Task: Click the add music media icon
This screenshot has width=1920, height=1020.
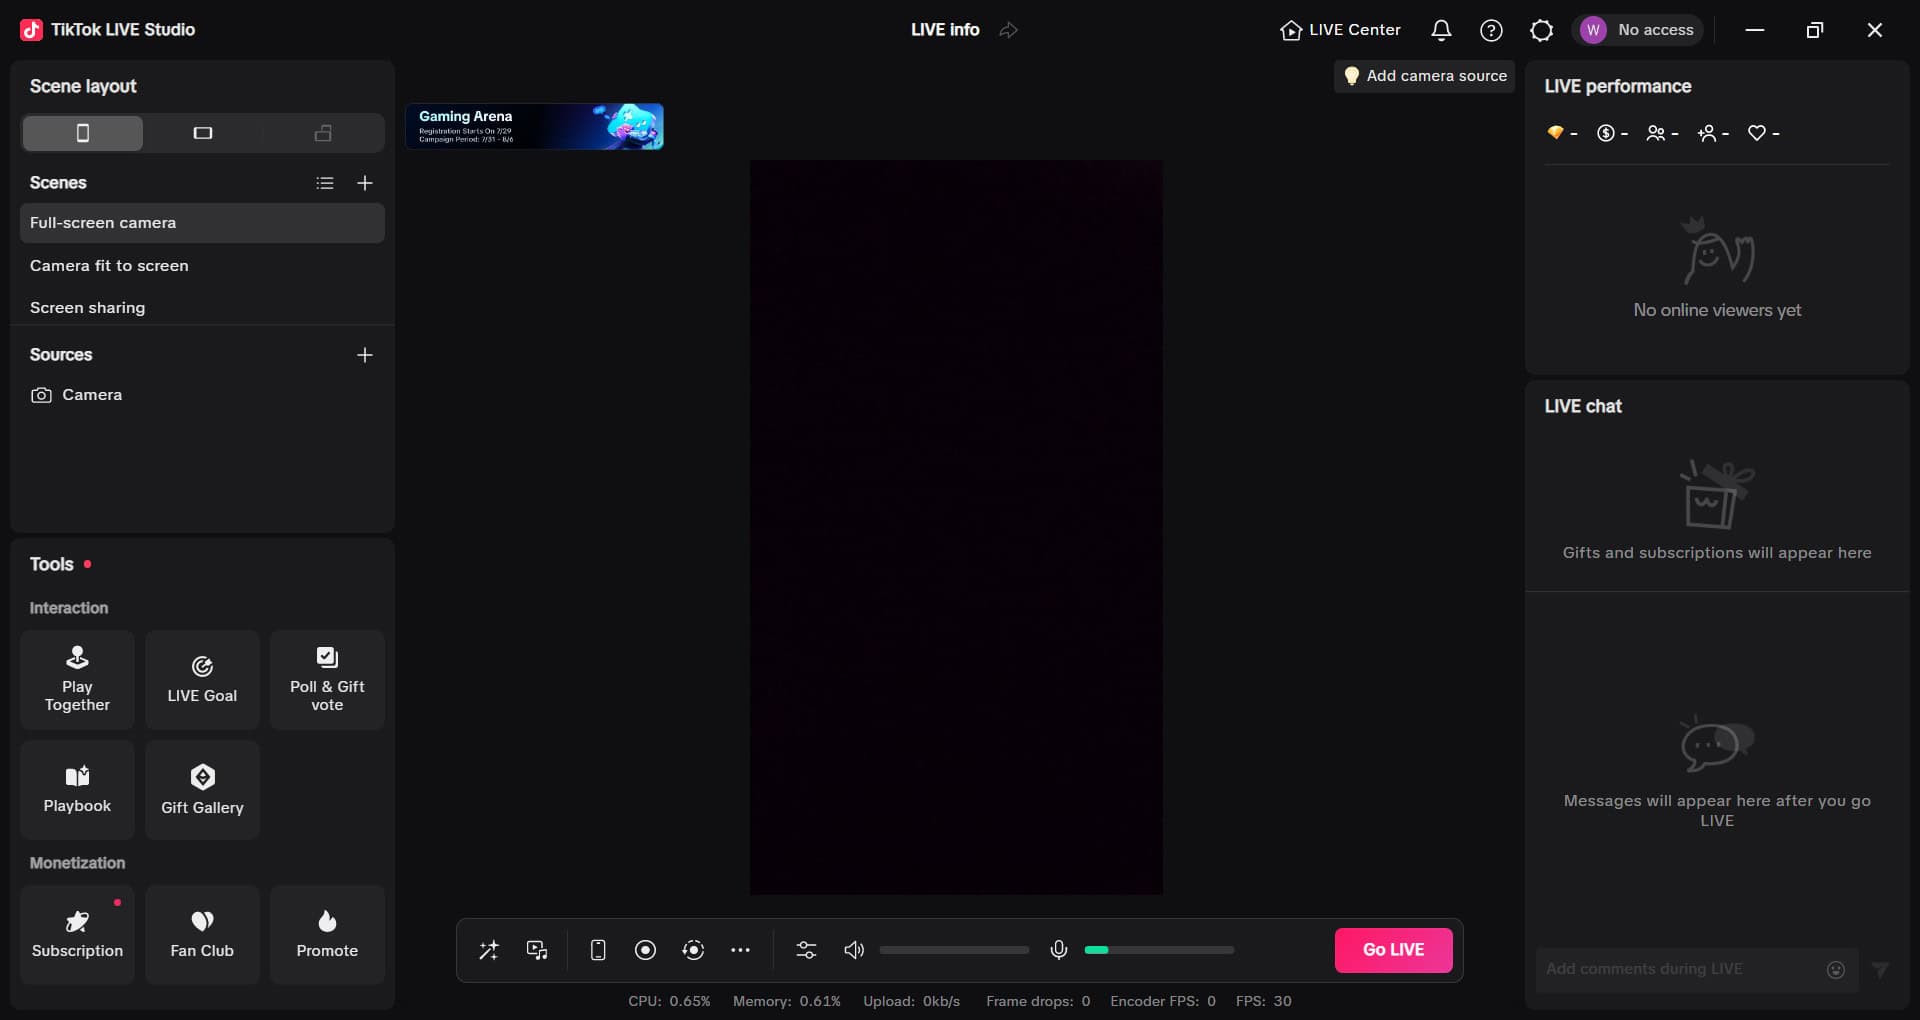Action: (537, 950)
